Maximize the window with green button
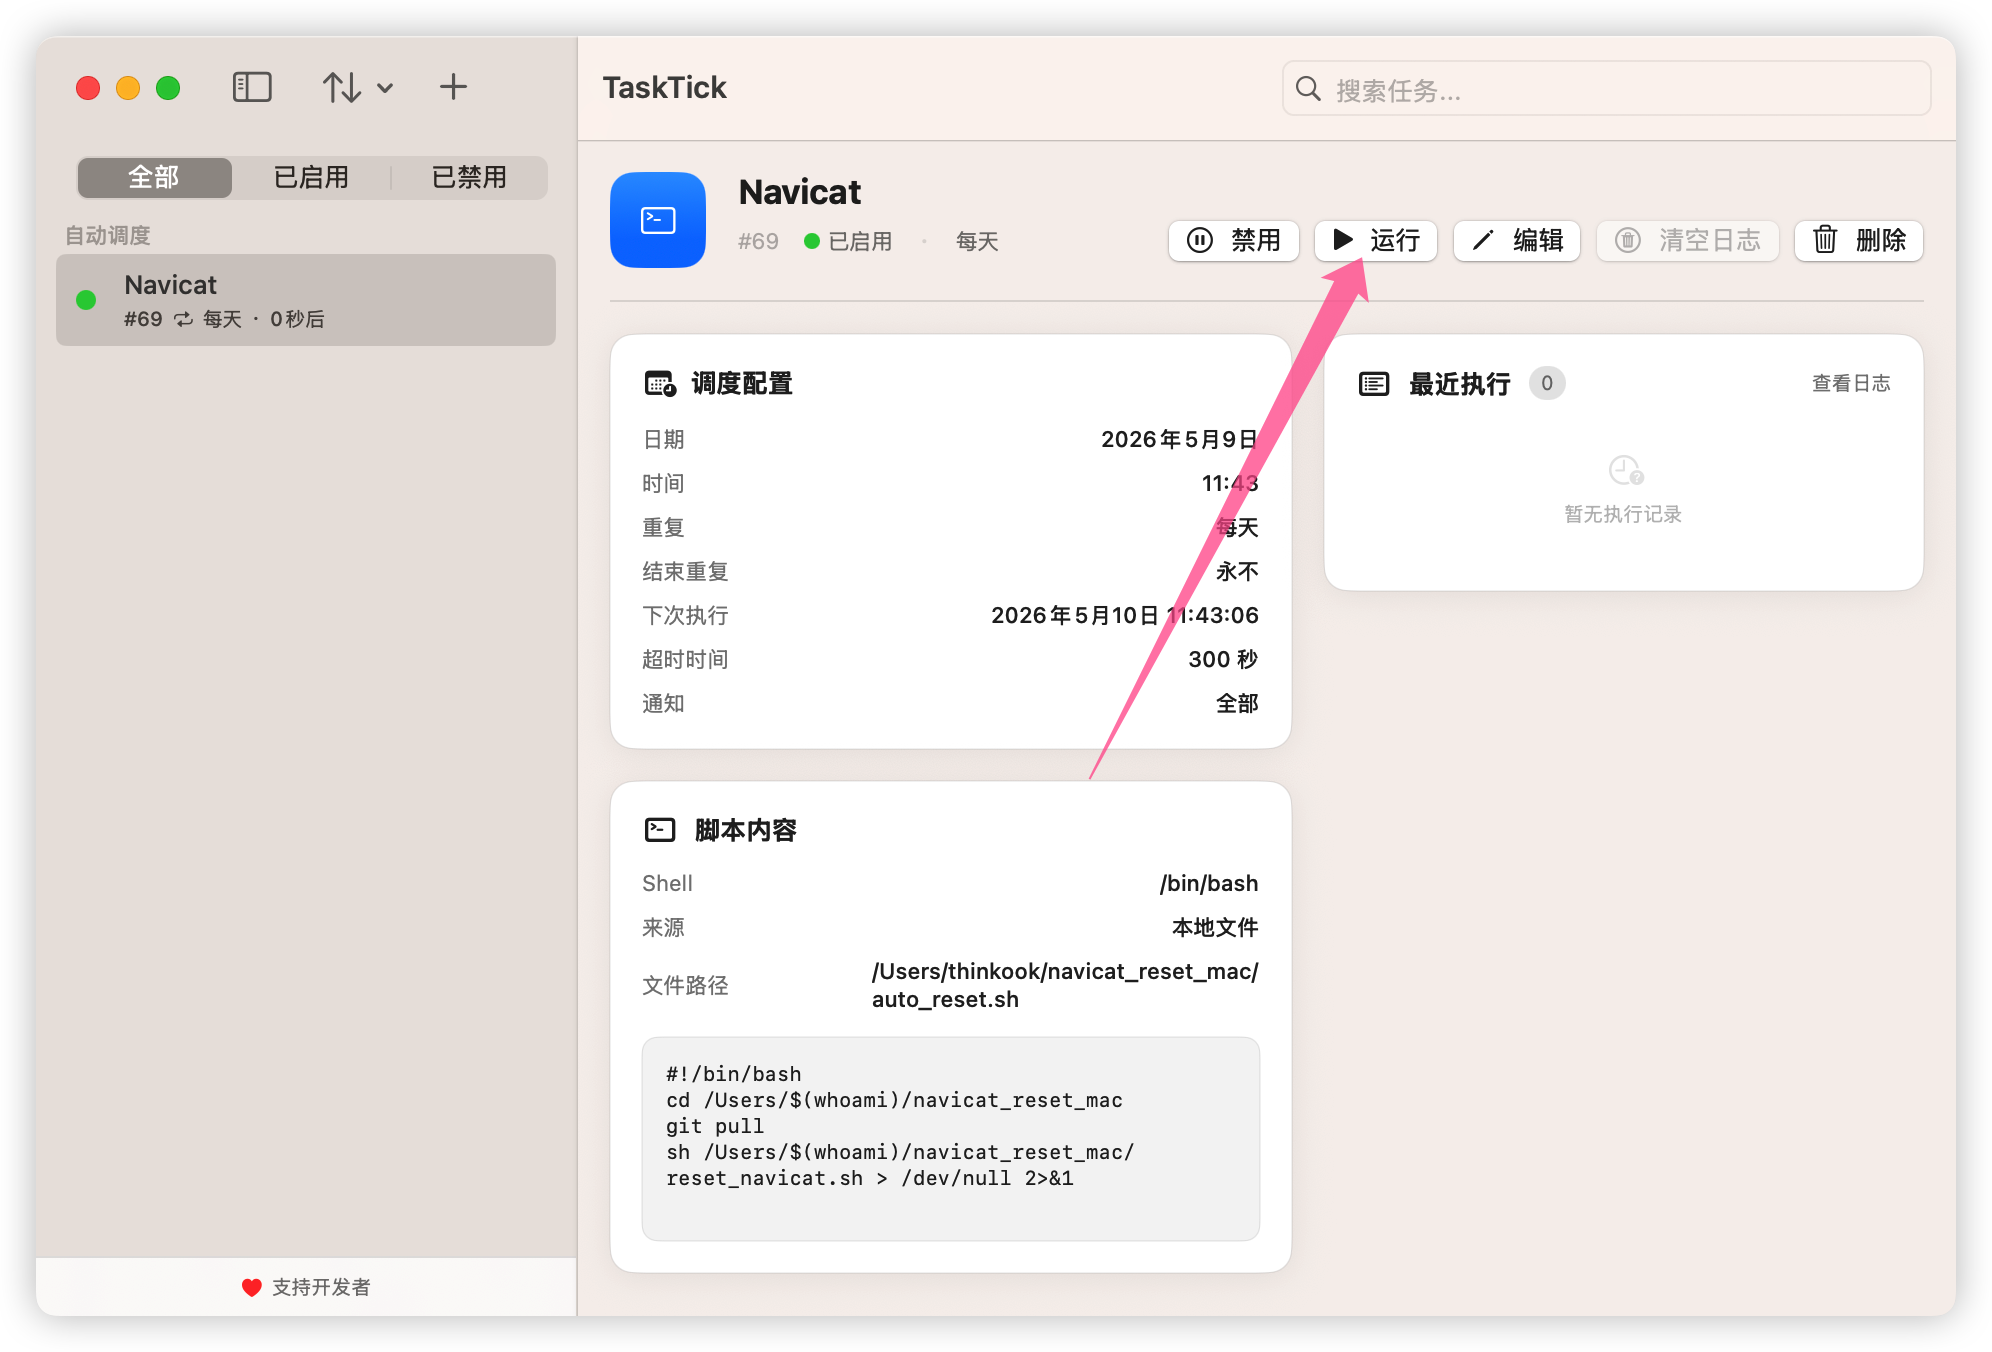Viewport: 1992px width, 1352px height. [x=168, y=88]
